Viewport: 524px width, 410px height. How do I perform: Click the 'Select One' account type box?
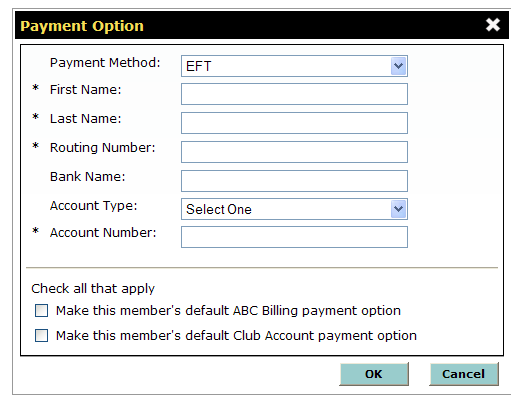tap(294, 209)
